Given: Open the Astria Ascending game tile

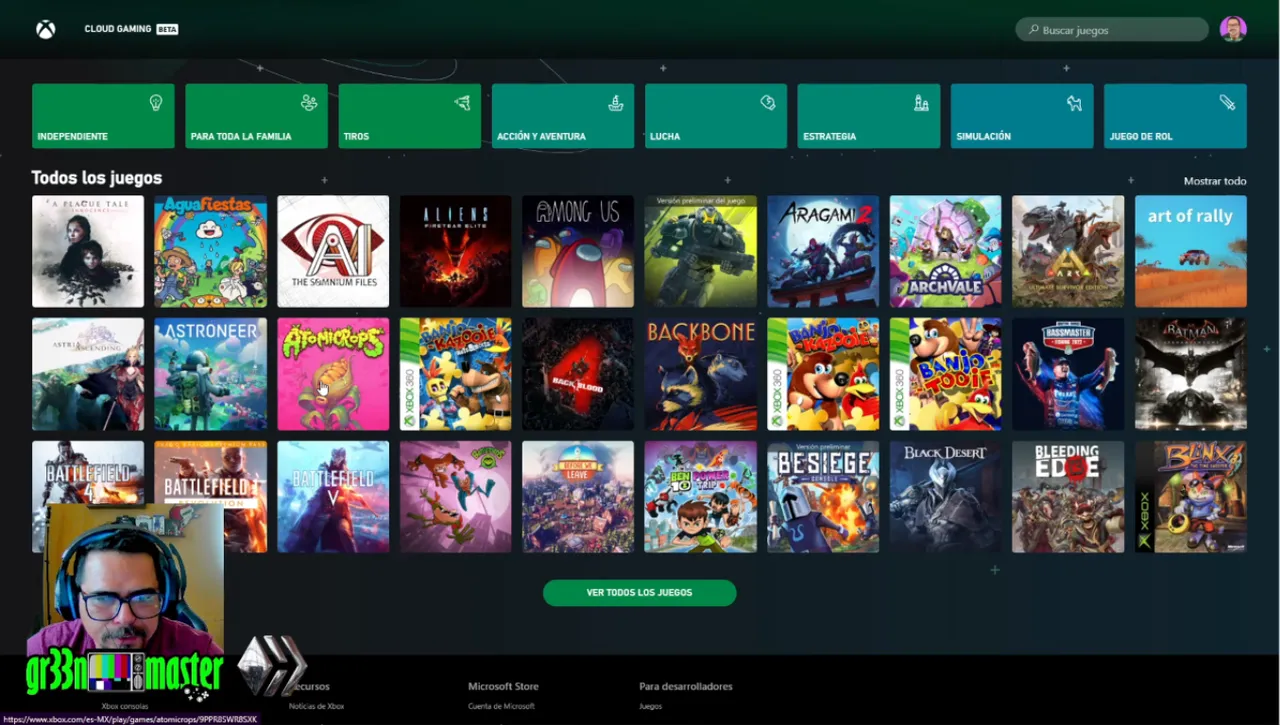Looking at the screenshot, I should pyautogui.click(x=88, y=374).
